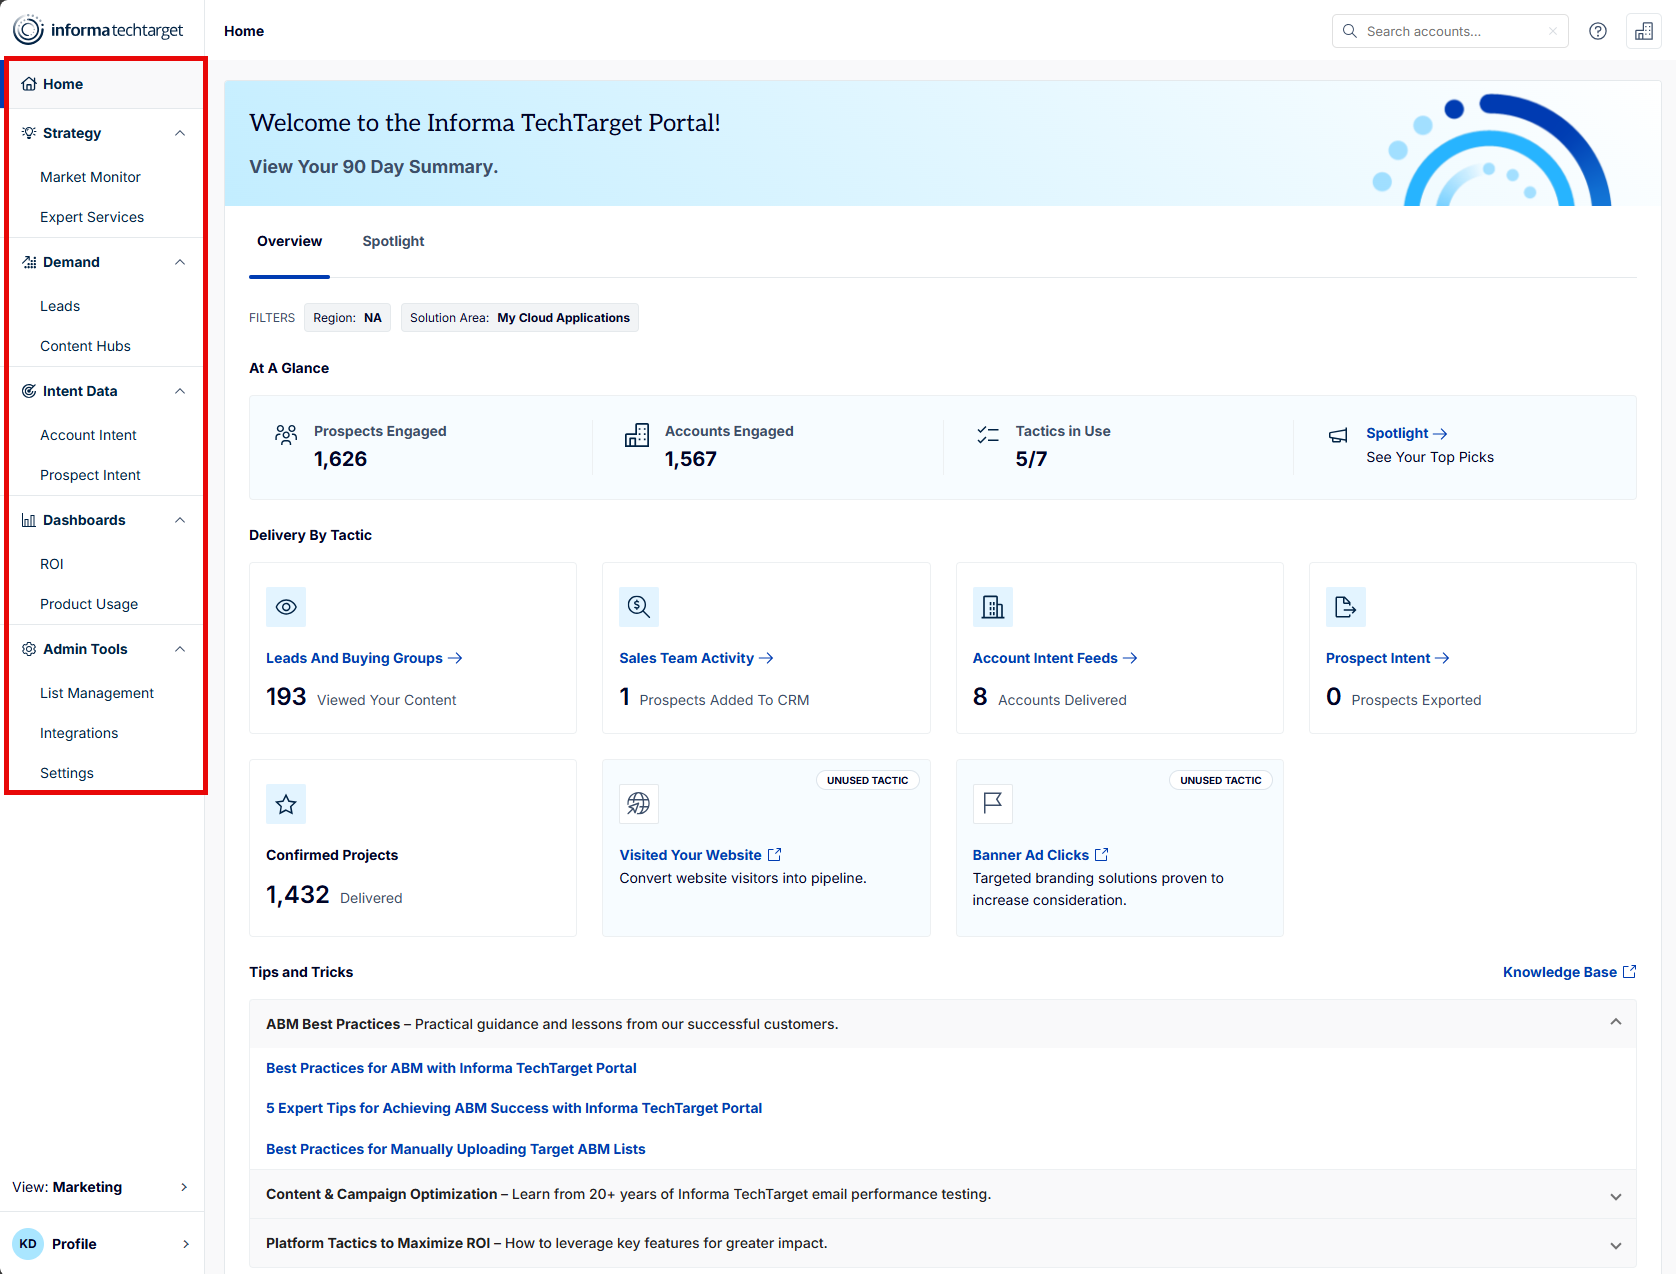Switch to the Spotlight tab
This screenshot has height=1274, width=1676.
click(393, 241)
